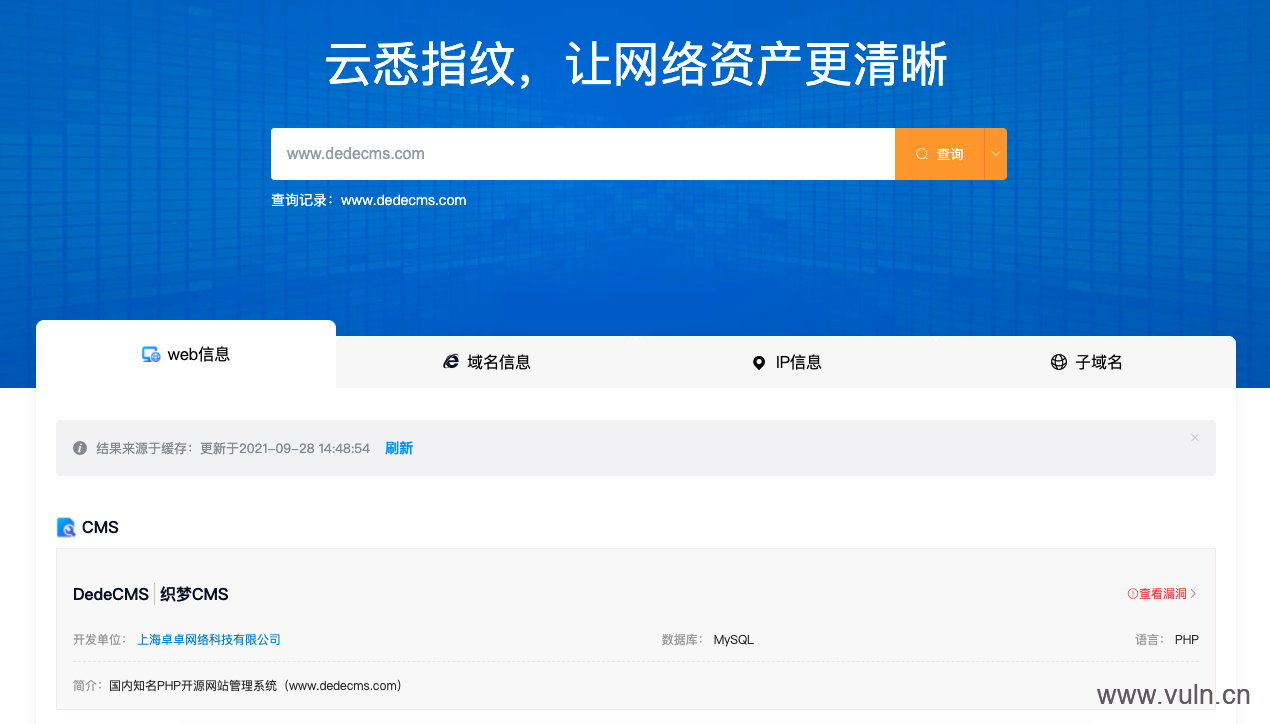Click the CMS section heading
Image resolution: width=1270 pixels, height=724 pixels.
tap(100, 527)
